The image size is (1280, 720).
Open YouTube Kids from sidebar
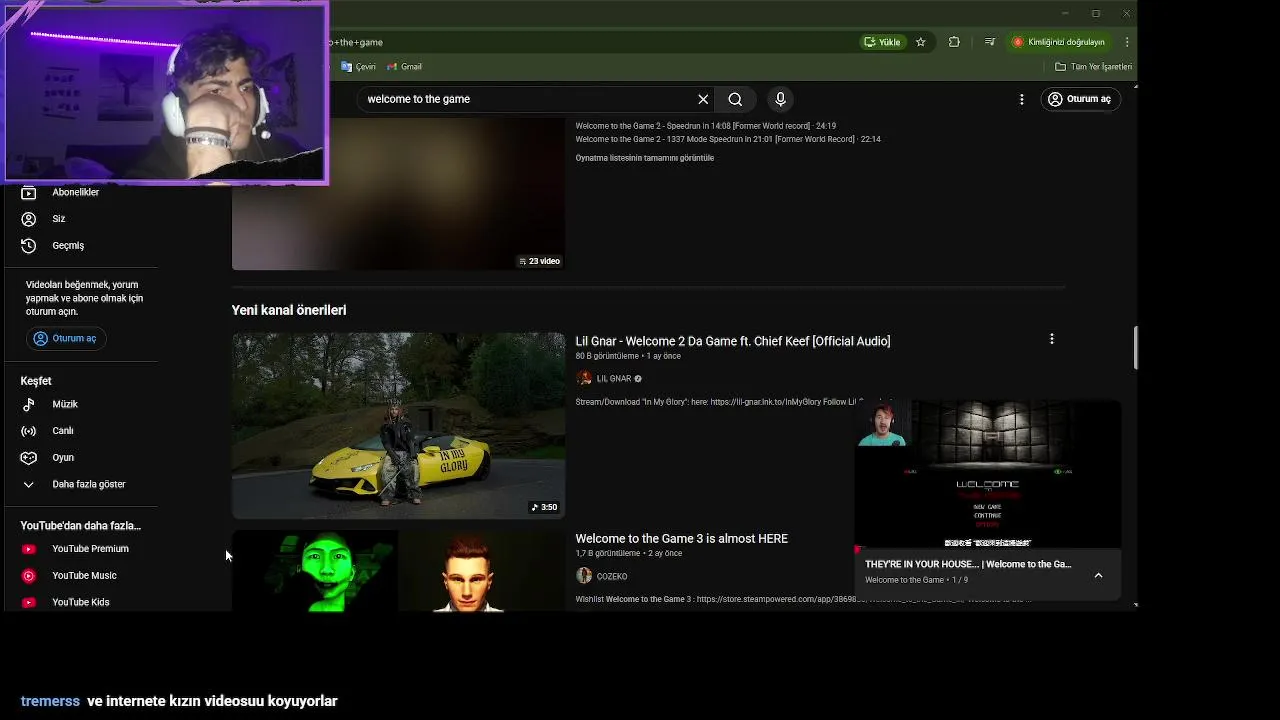tap(80, 602)
